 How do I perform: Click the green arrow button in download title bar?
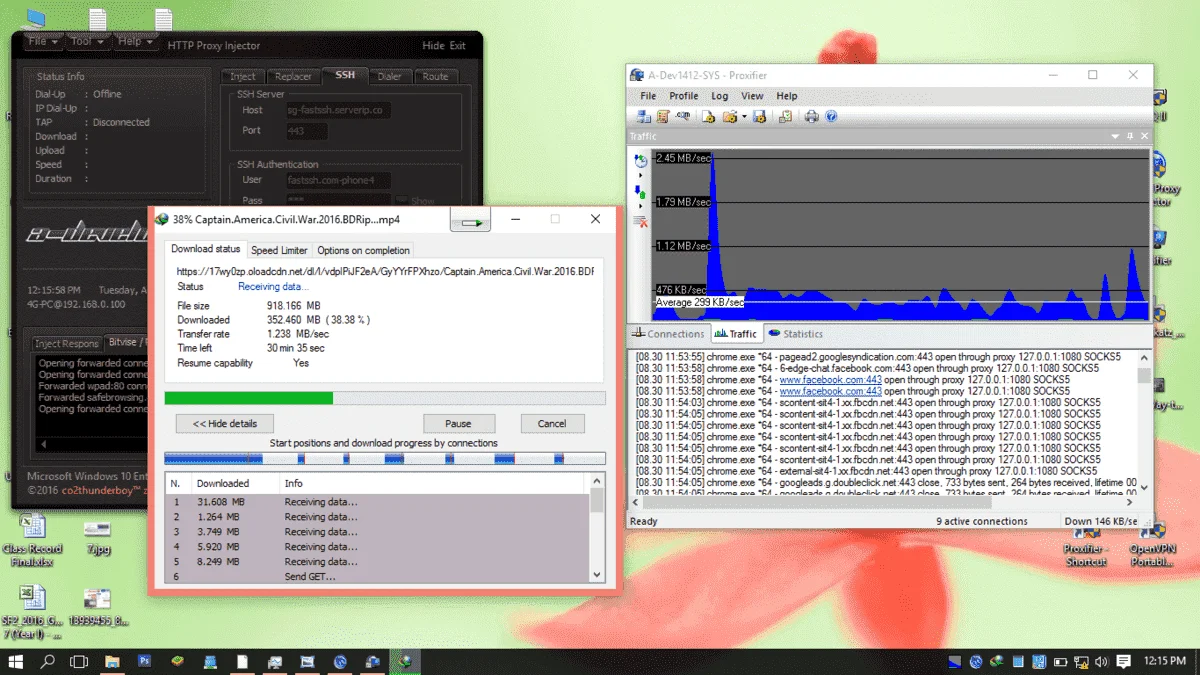click(x=470, y=221)
